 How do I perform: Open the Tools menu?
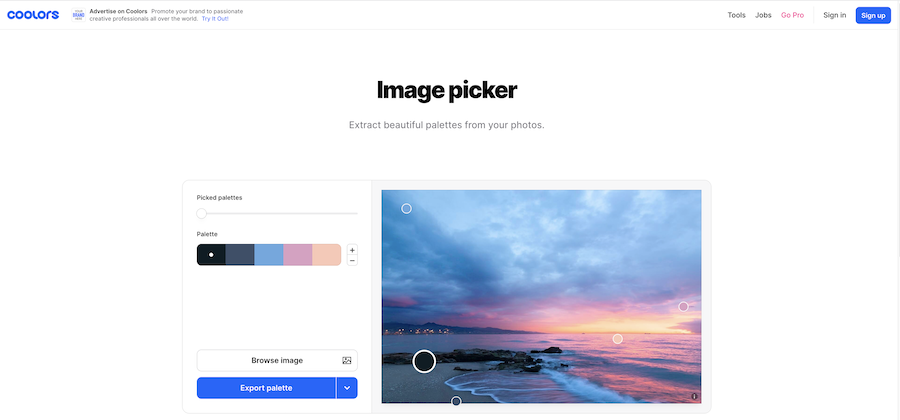736,15
